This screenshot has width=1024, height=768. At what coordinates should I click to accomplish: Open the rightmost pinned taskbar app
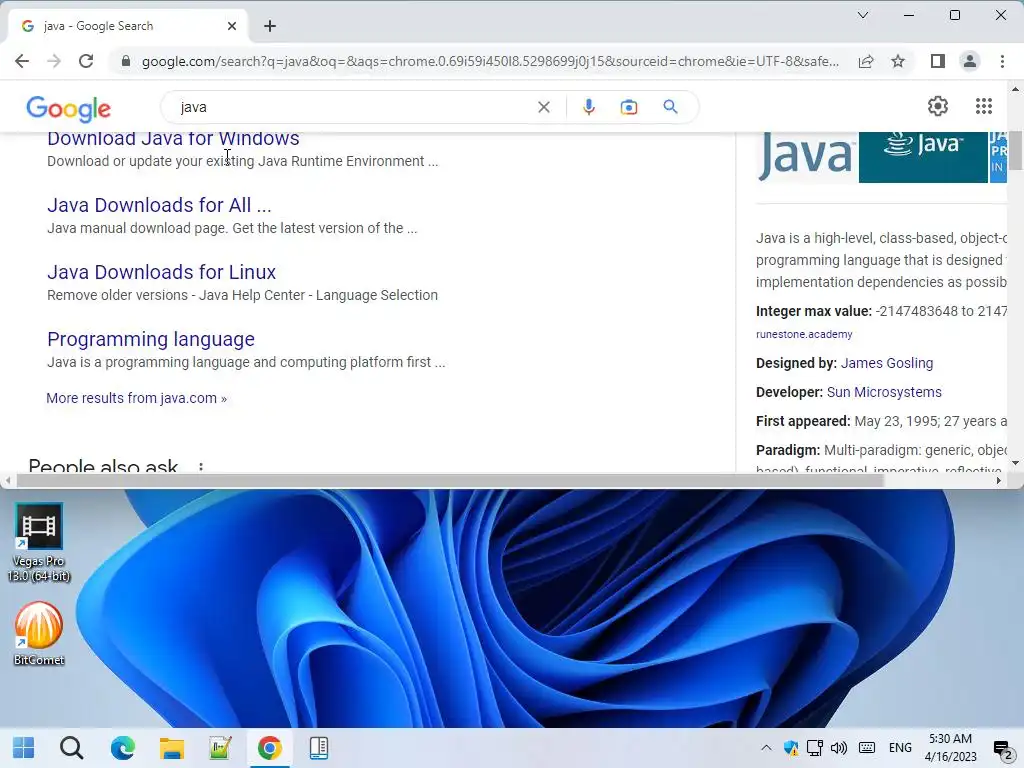319,748
